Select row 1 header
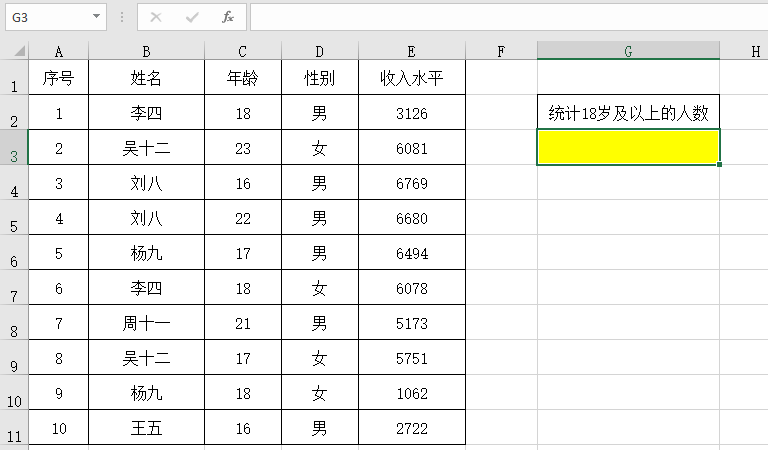The height and width of the screenshot is (450, 768). pos(14,77)
